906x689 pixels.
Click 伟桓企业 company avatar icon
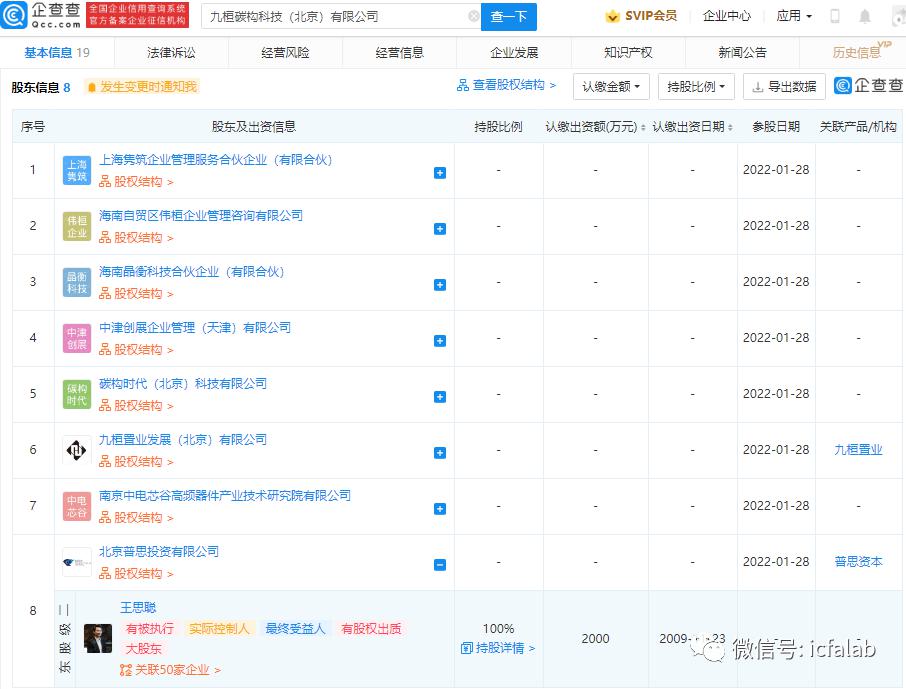[77, 227]
